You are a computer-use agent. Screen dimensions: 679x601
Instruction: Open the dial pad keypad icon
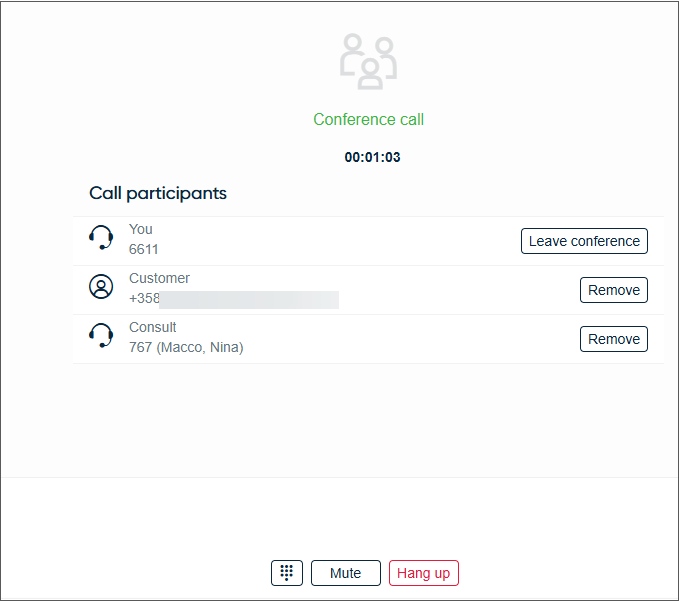point(287,573)
